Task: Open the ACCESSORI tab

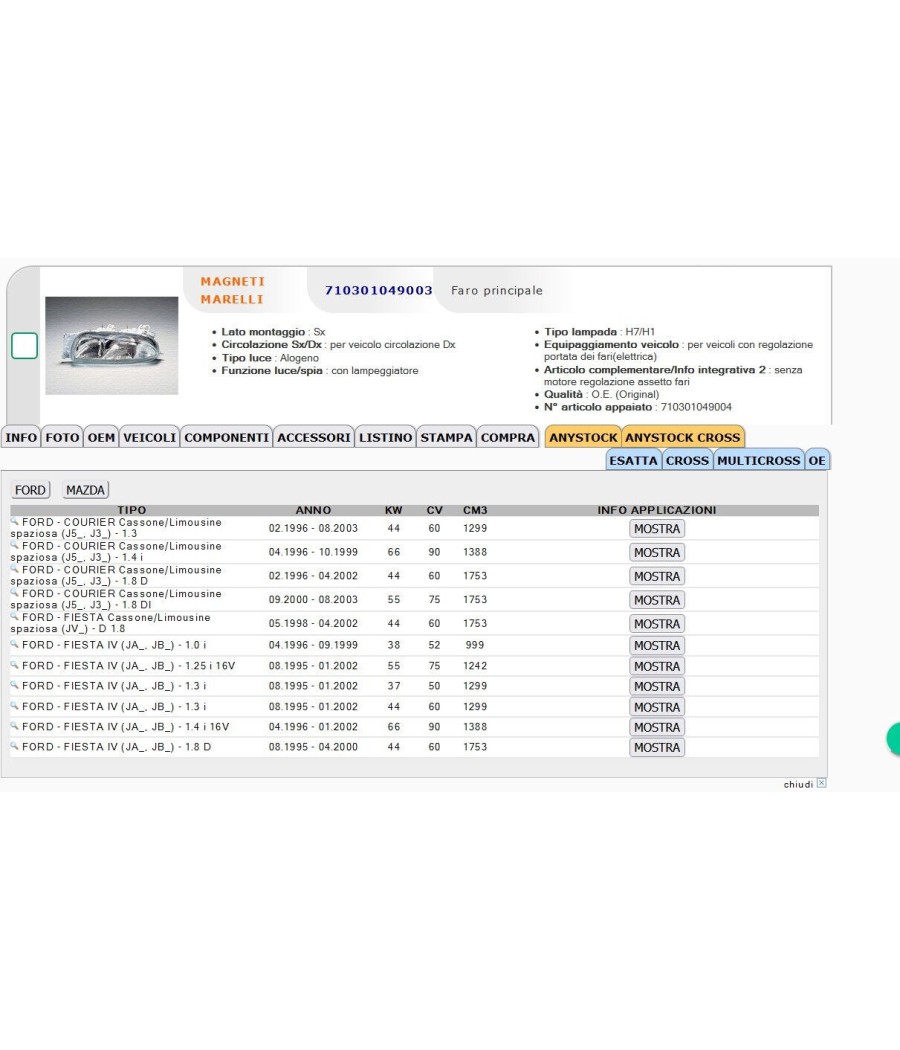Action: [x=314, y=437]
